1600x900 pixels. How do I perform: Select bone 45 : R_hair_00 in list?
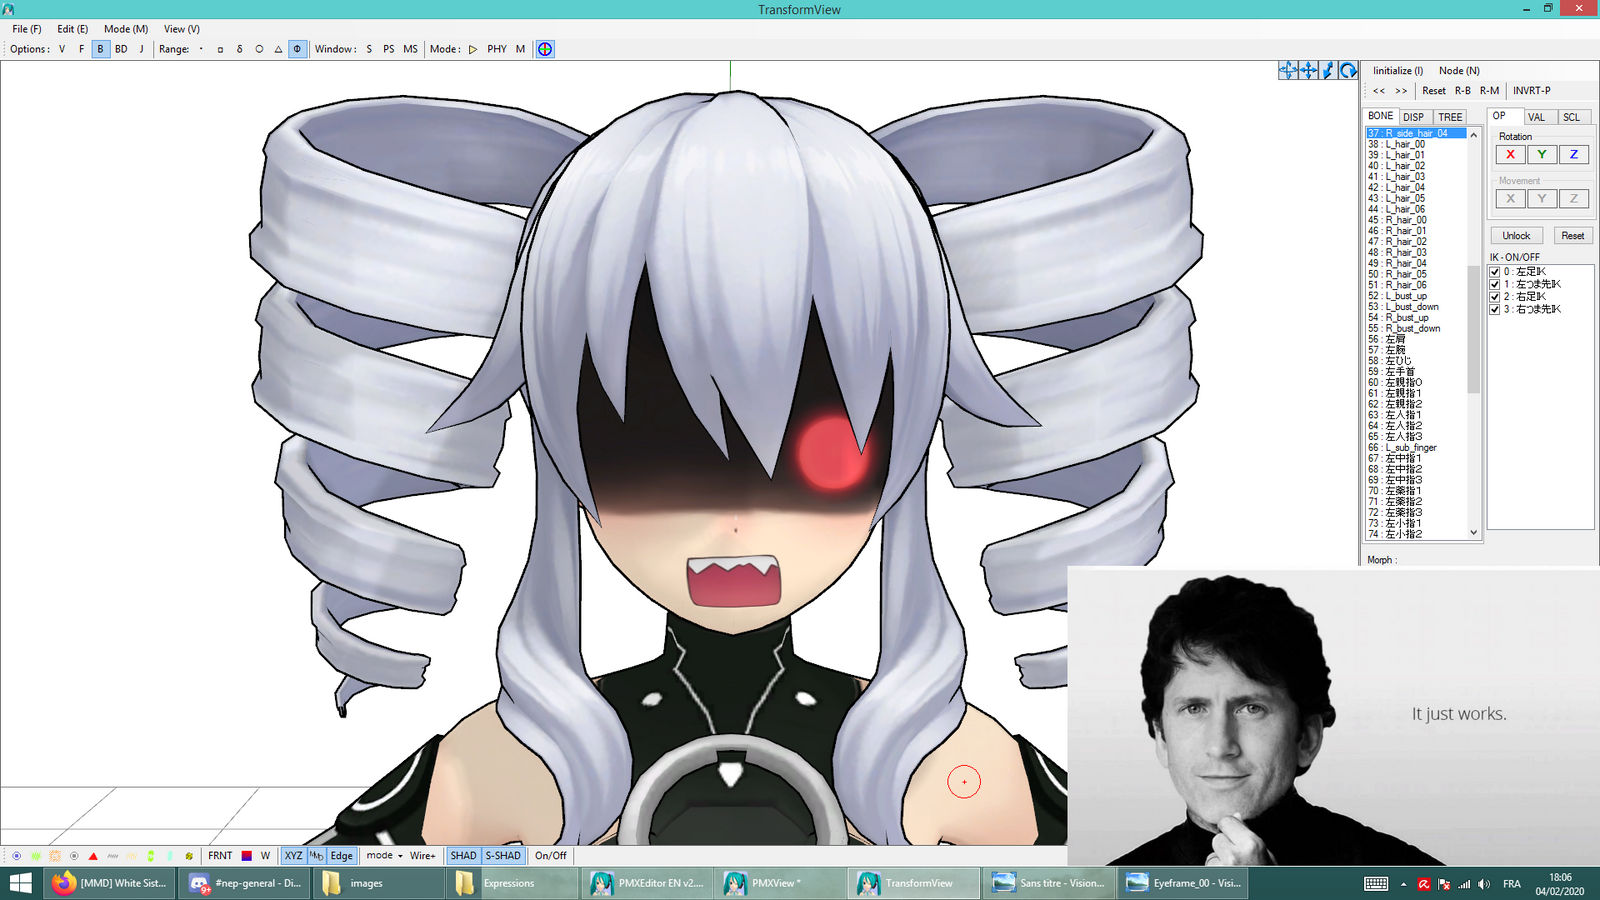pyautogui.click(x=1416, y=220)
